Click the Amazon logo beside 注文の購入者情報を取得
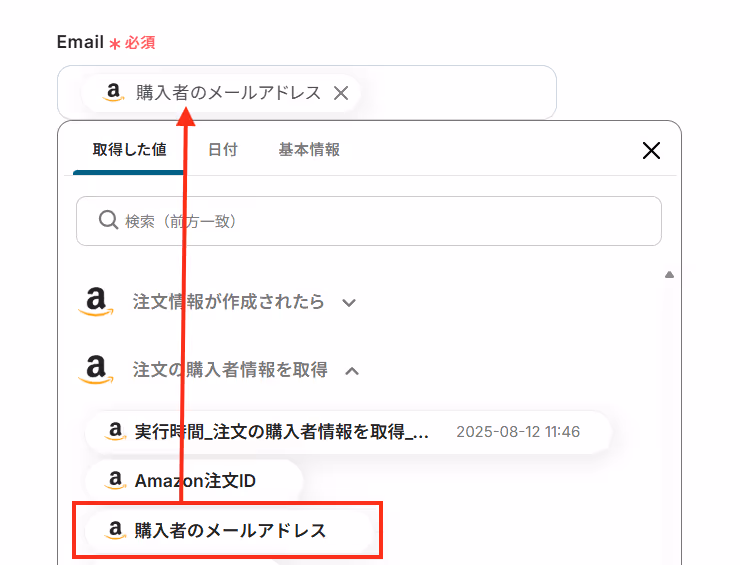740x565 pixels. [96, 370]
